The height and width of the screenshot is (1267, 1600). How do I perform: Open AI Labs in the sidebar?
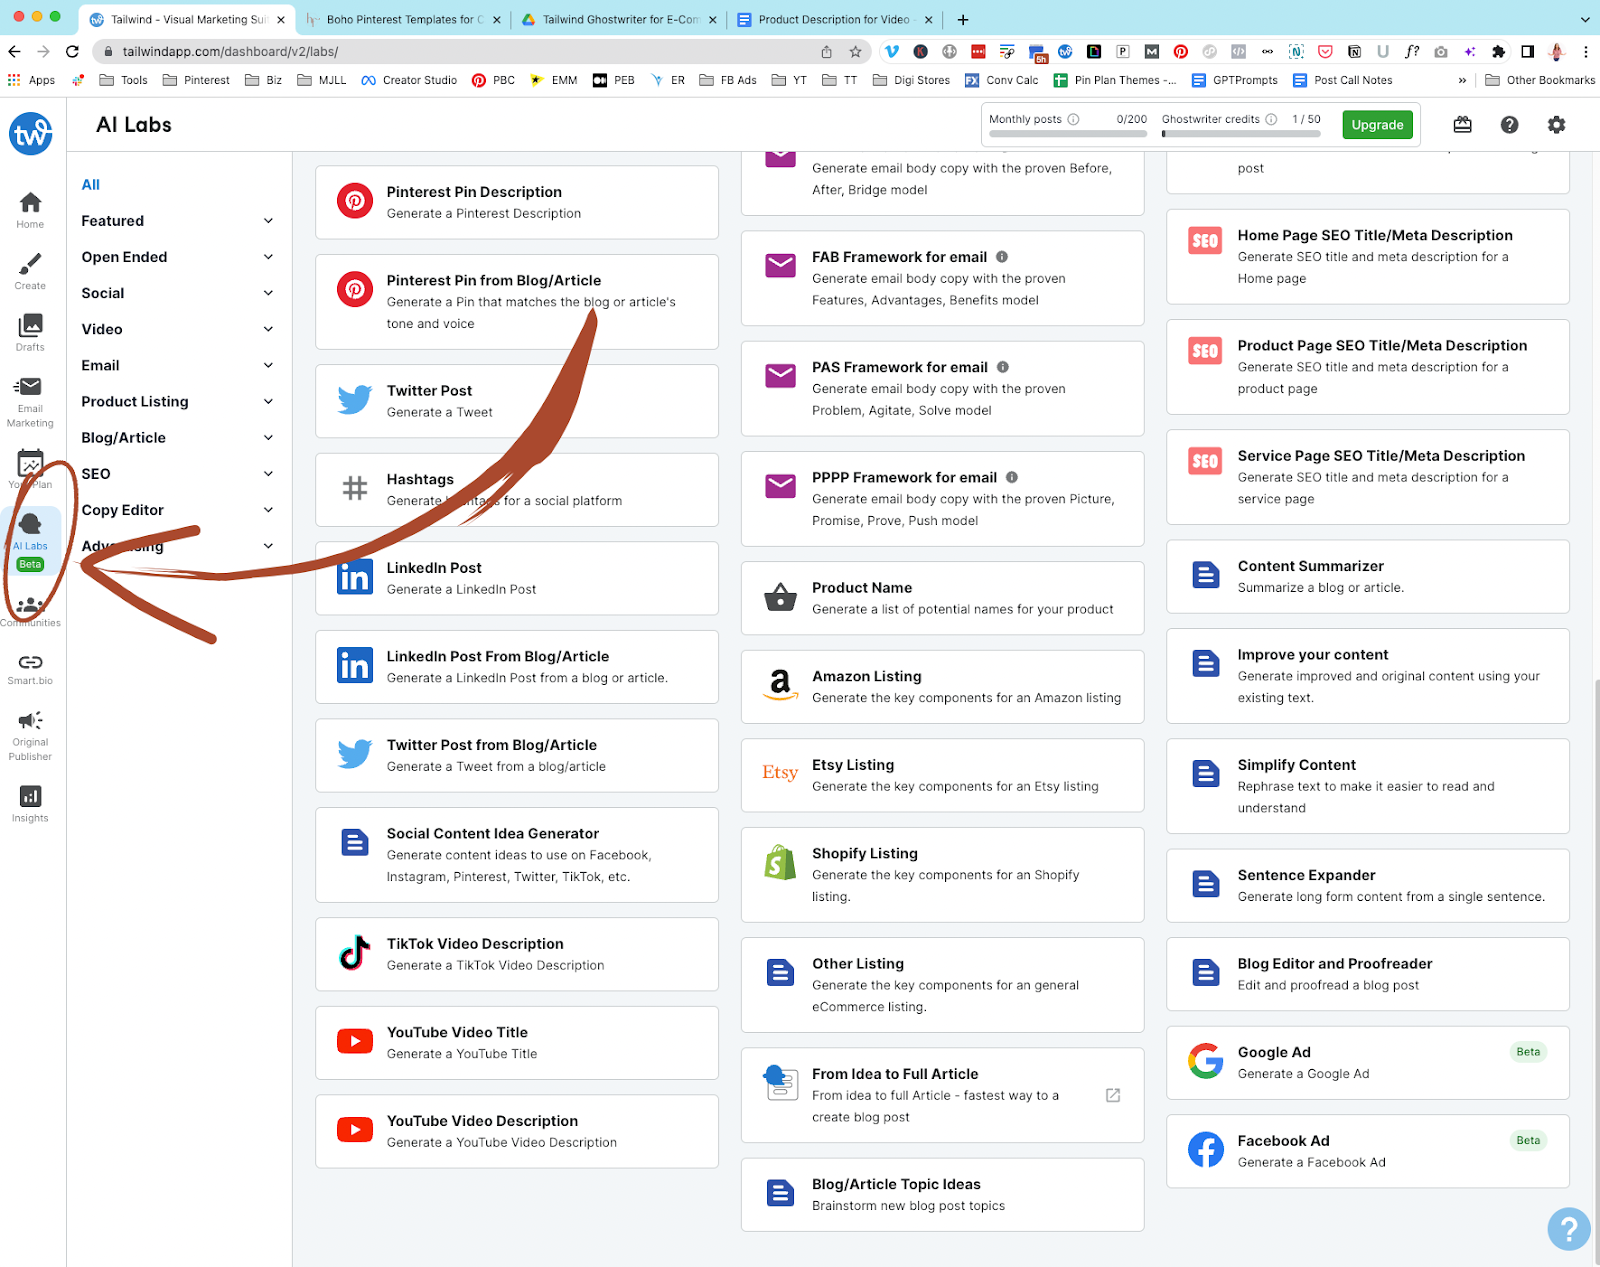[30, 539]
